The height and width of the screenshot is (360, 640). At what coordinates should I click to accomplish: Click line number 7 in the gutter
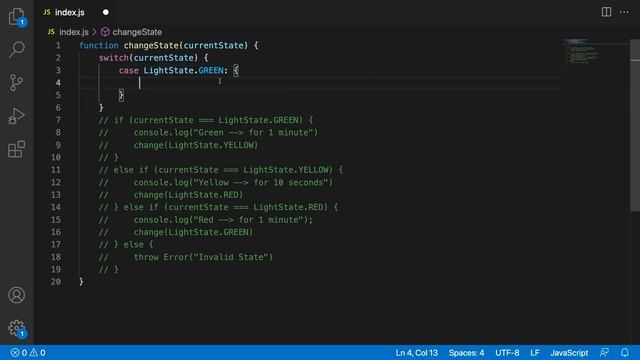pos(58,120)
